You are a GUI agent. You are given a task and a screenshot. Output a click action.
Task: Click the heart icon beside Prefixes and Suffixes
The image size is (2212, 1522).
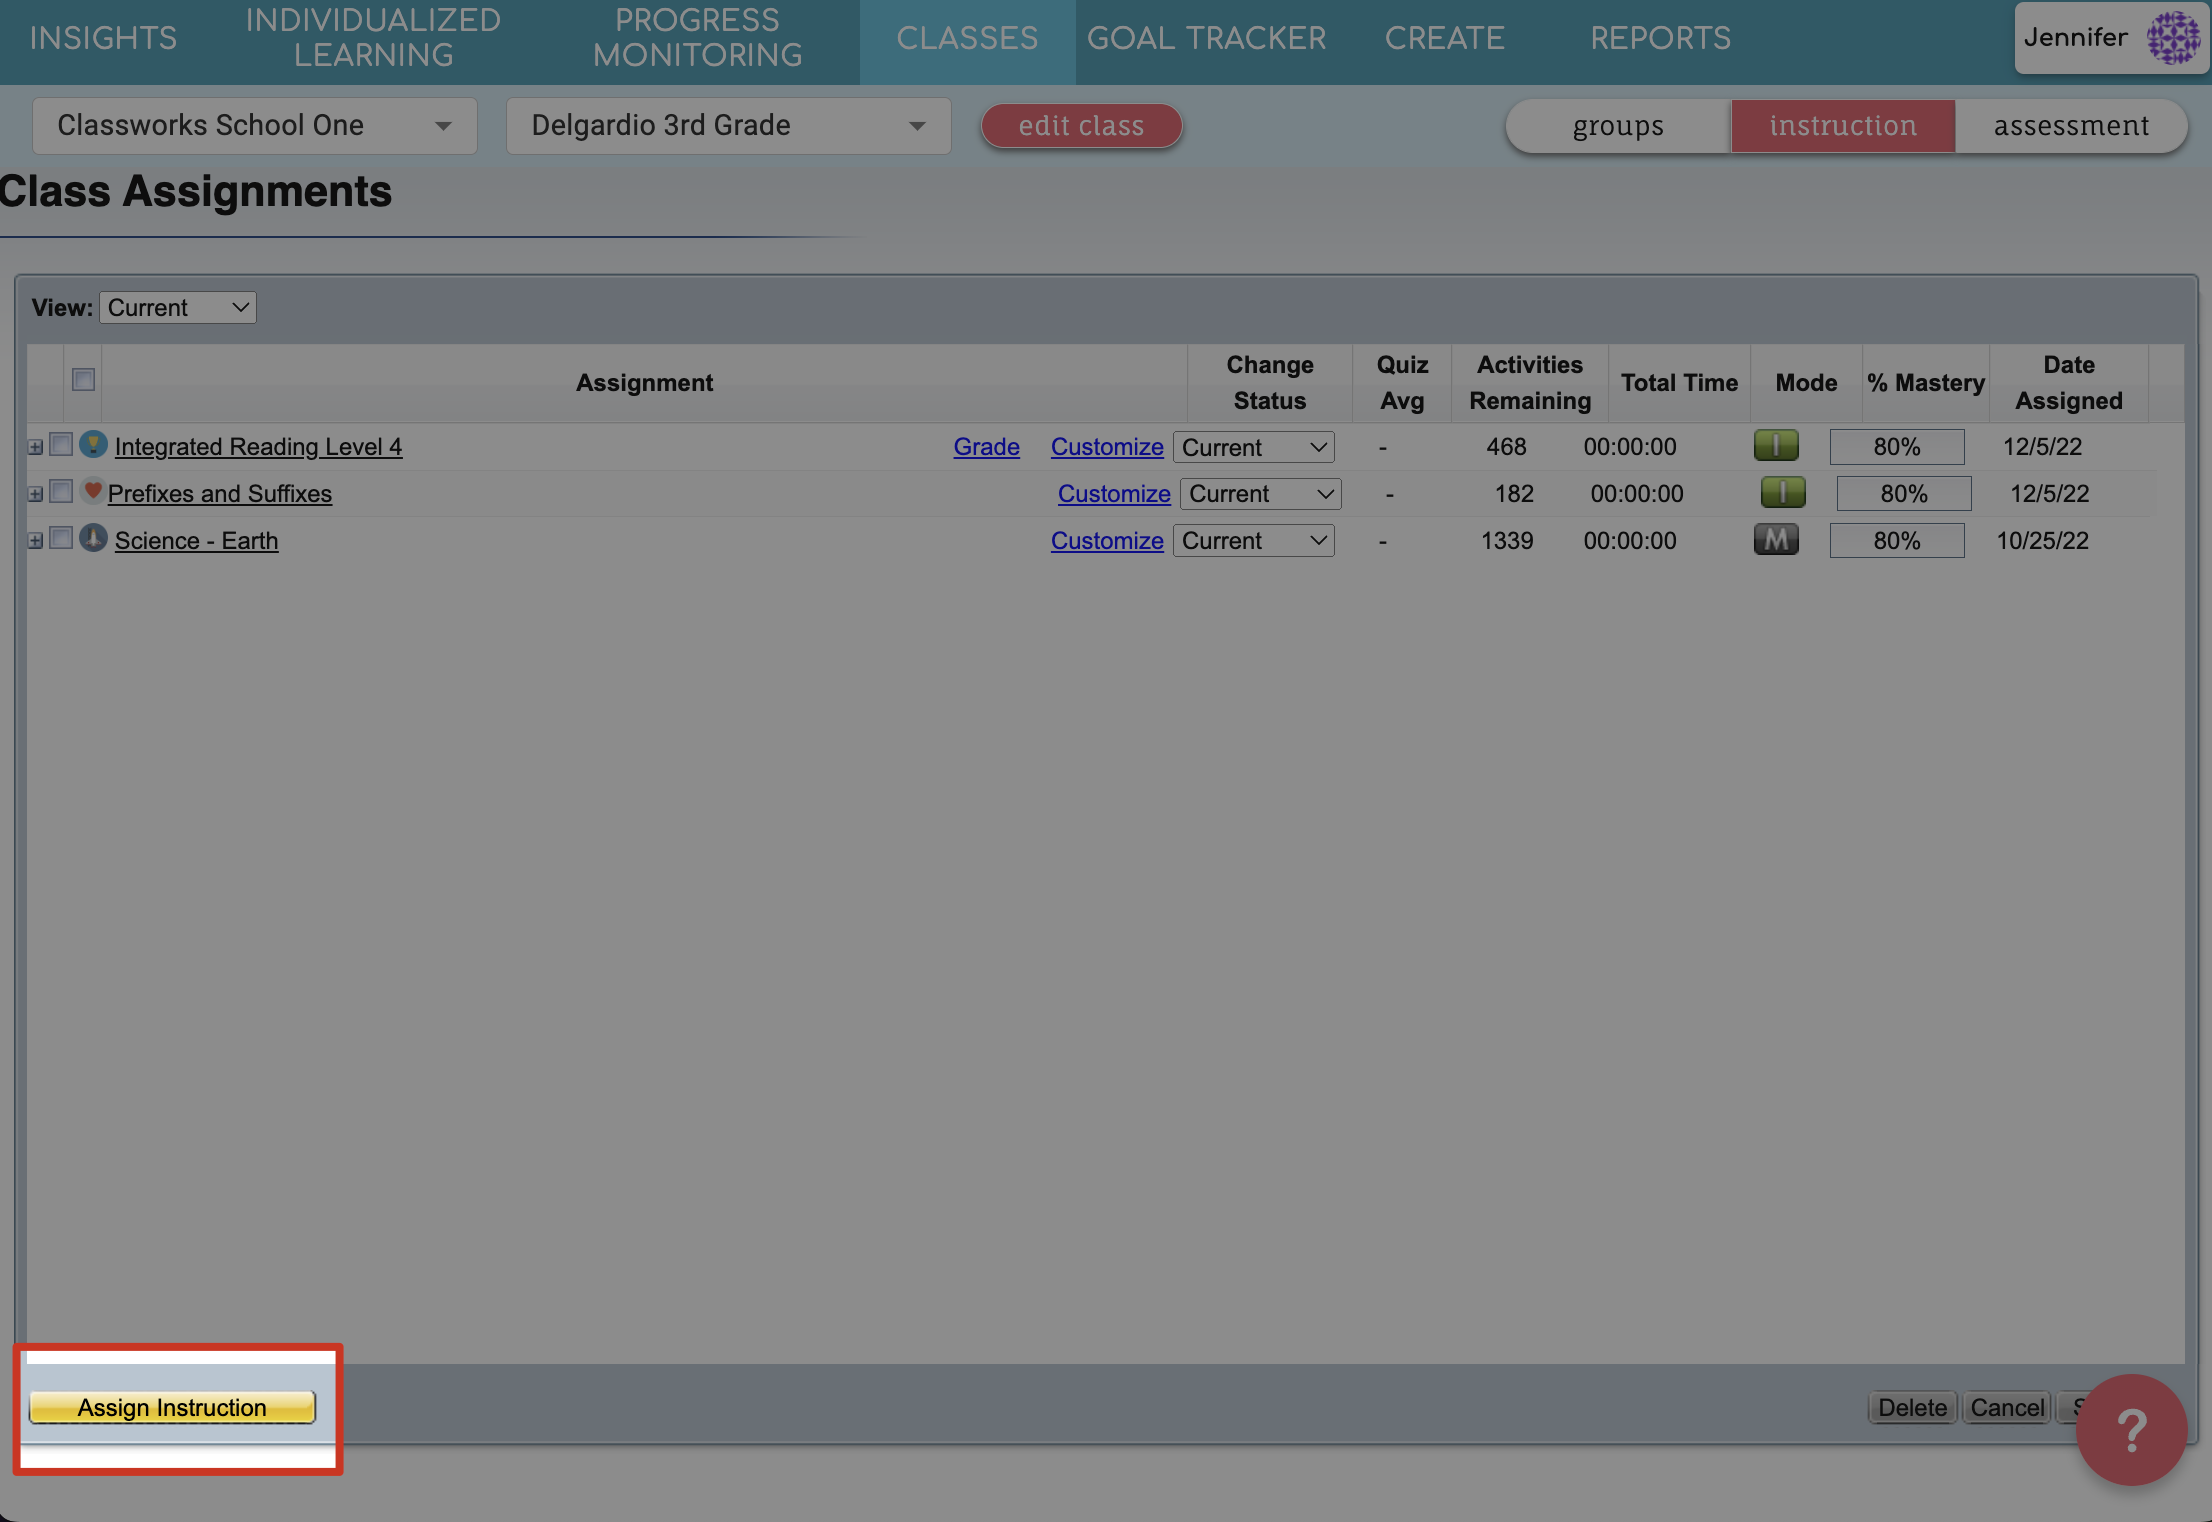pyautogui.click(x=91, y=491)
